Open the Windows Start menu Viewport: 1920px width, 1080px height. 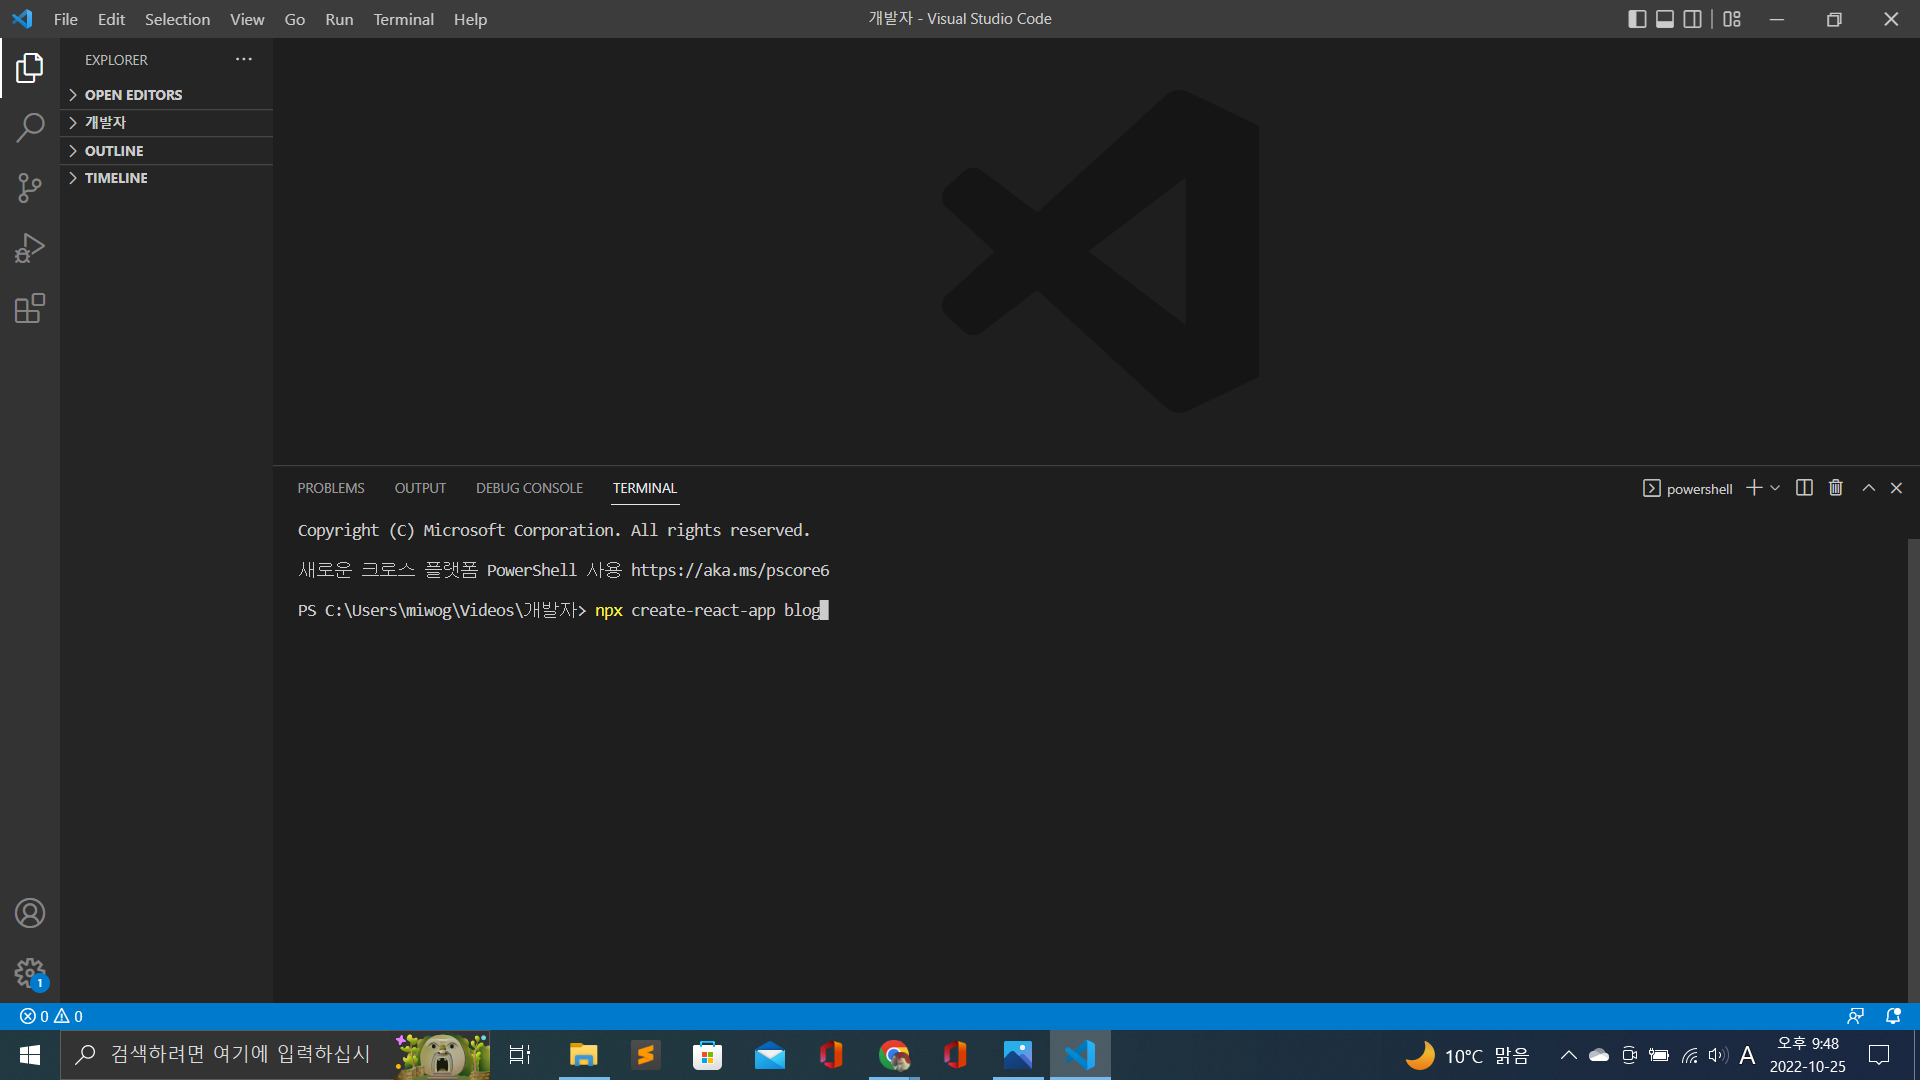30,1055
